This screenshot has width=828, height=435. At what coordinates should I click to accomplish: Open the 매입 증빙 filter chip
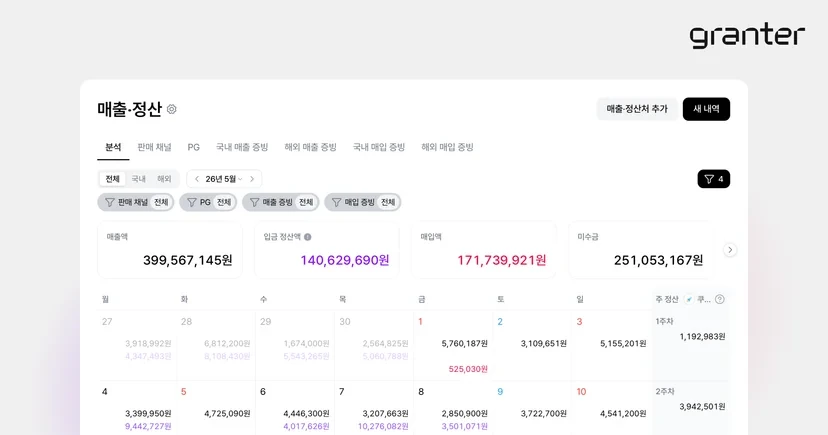363,202
